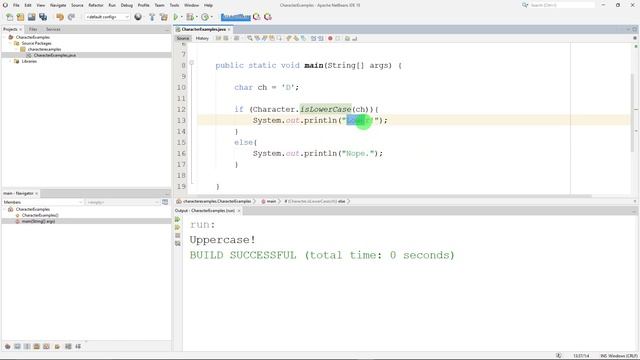Image resolution: width=640 pixels, height=360 pixels.
Task: Close the main - Navigator tab
Action: (x=37, y=193)
